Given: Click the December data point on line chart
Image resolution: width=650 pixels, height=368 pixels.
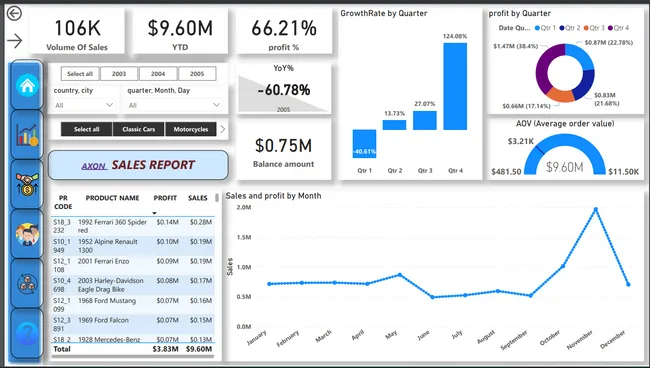Looking at the screenshot, I should click(x=628, y=284).
